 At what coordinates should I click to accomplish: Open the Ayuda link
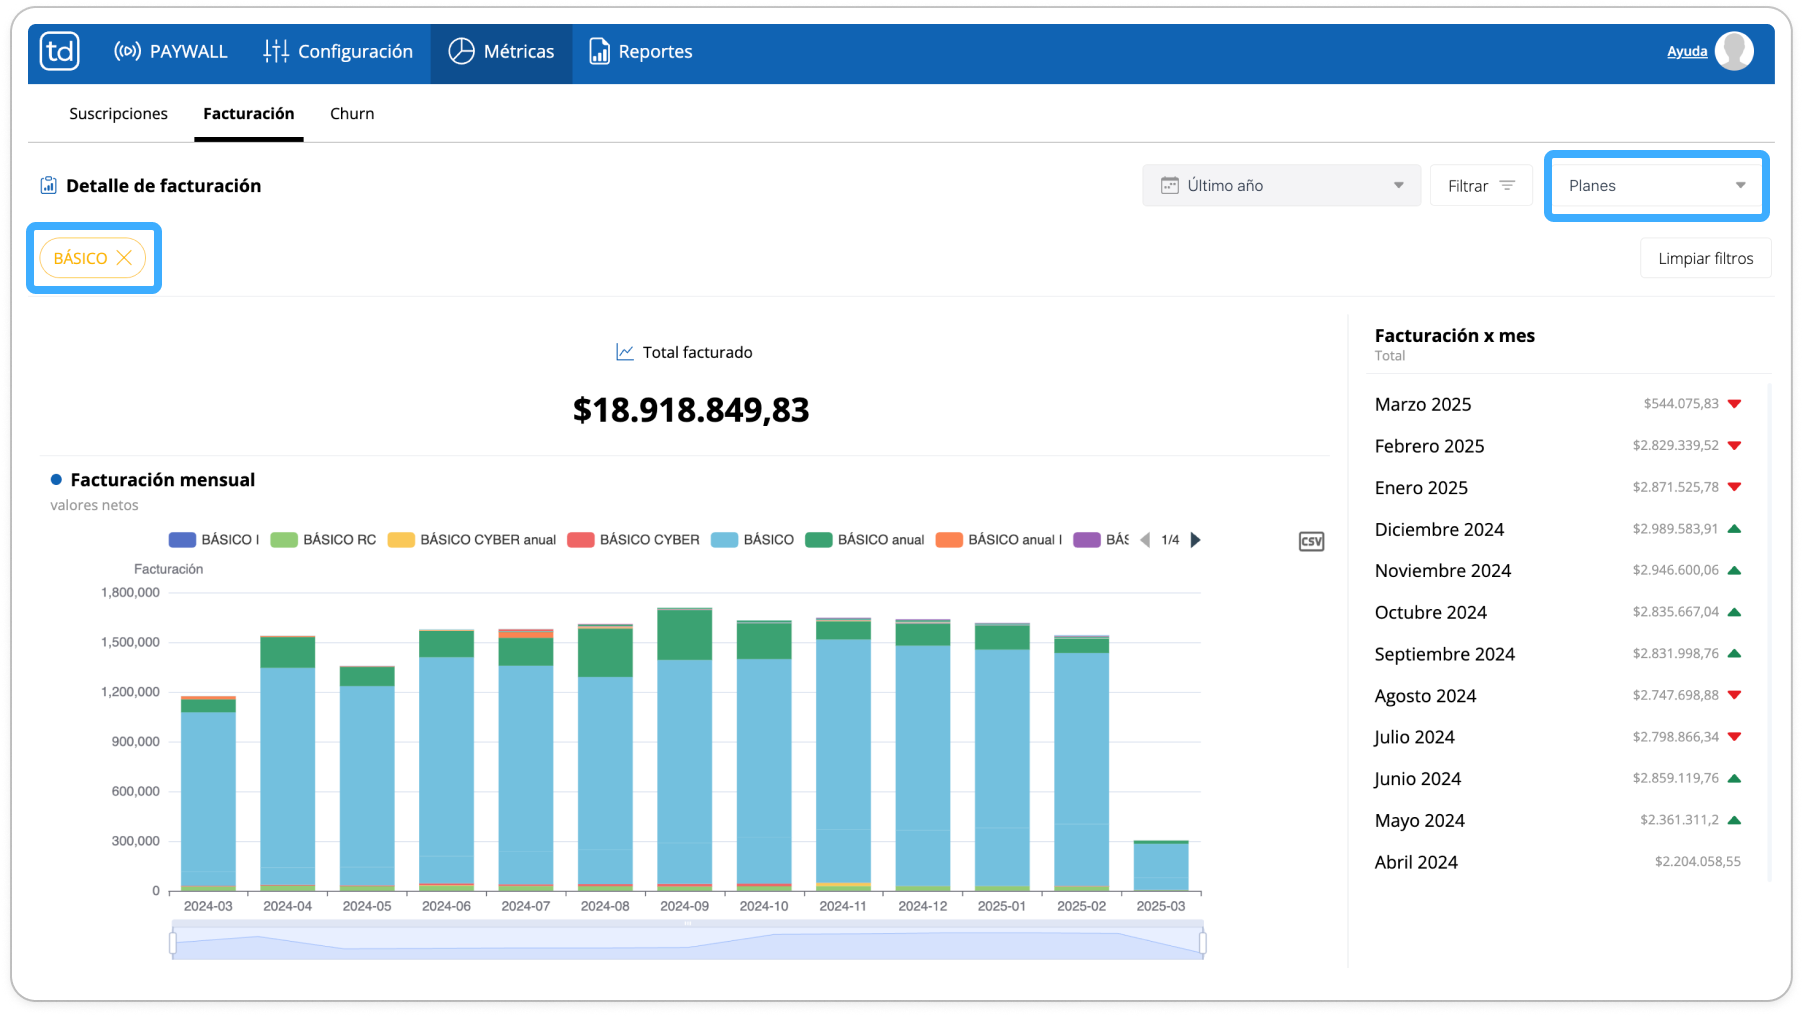pos(1687,52)
